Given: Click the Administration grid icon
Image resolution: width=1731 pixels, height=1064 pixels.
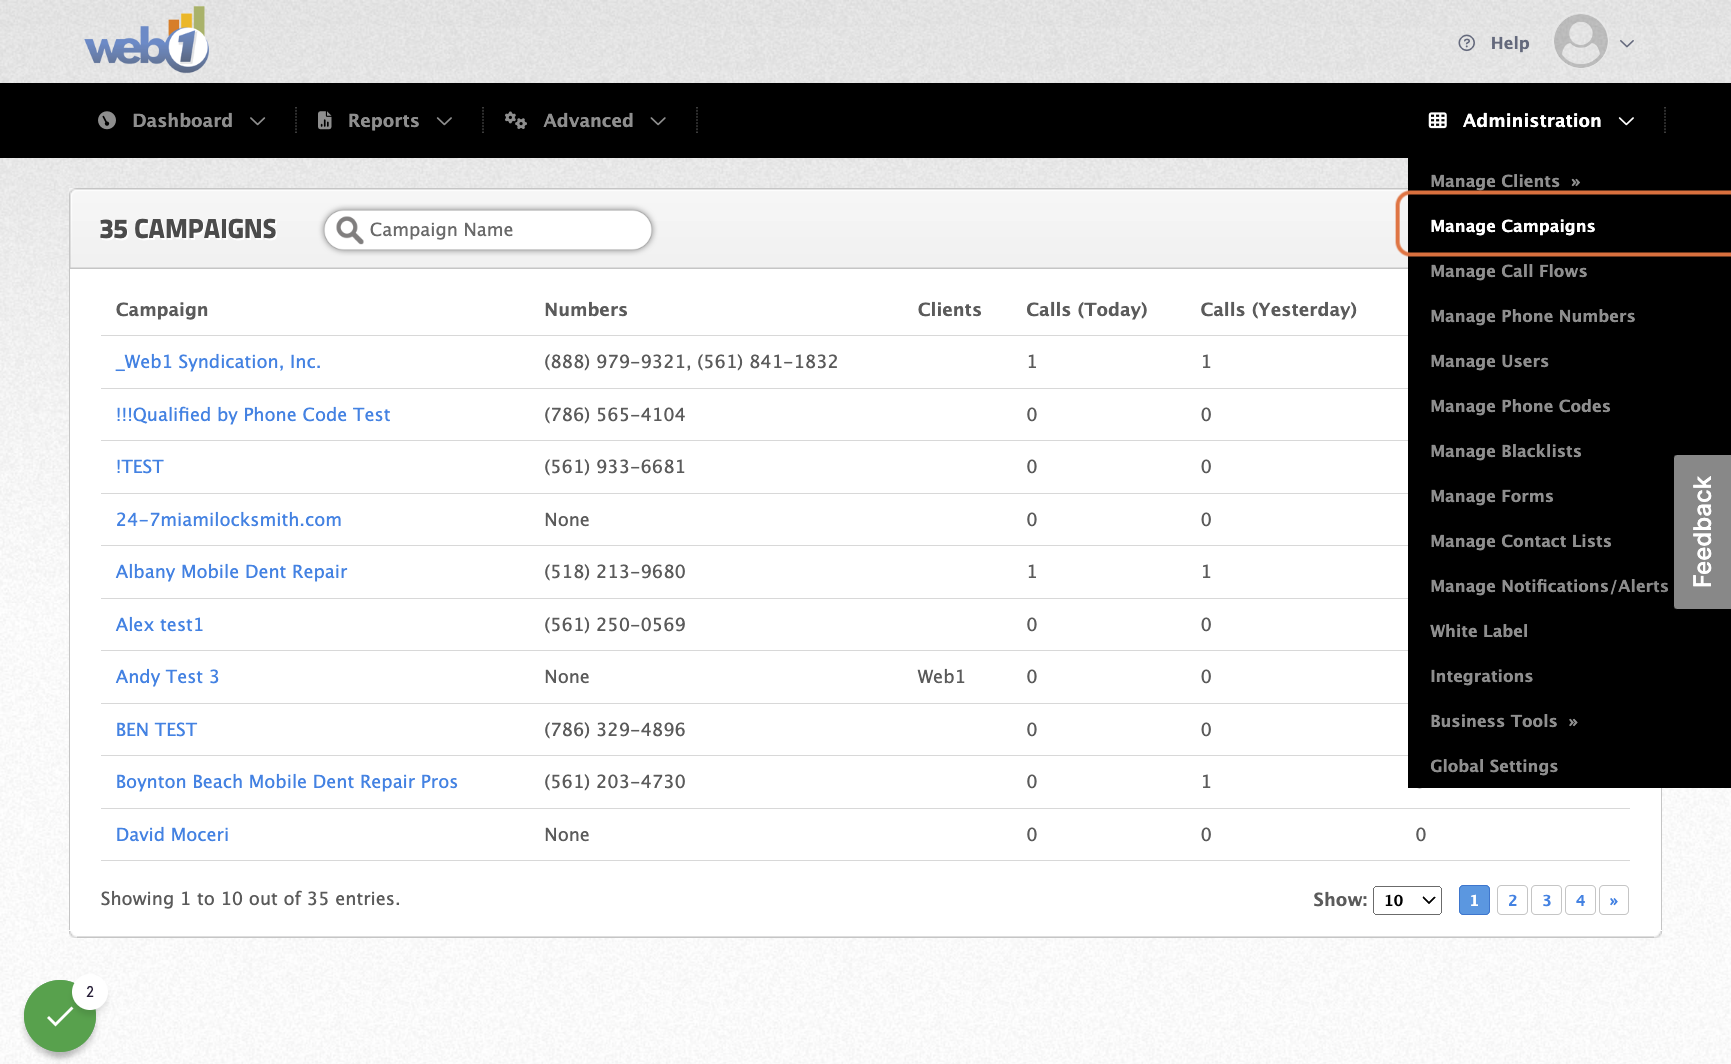Looking at the screenshot, I should [x=1437, y=120].
